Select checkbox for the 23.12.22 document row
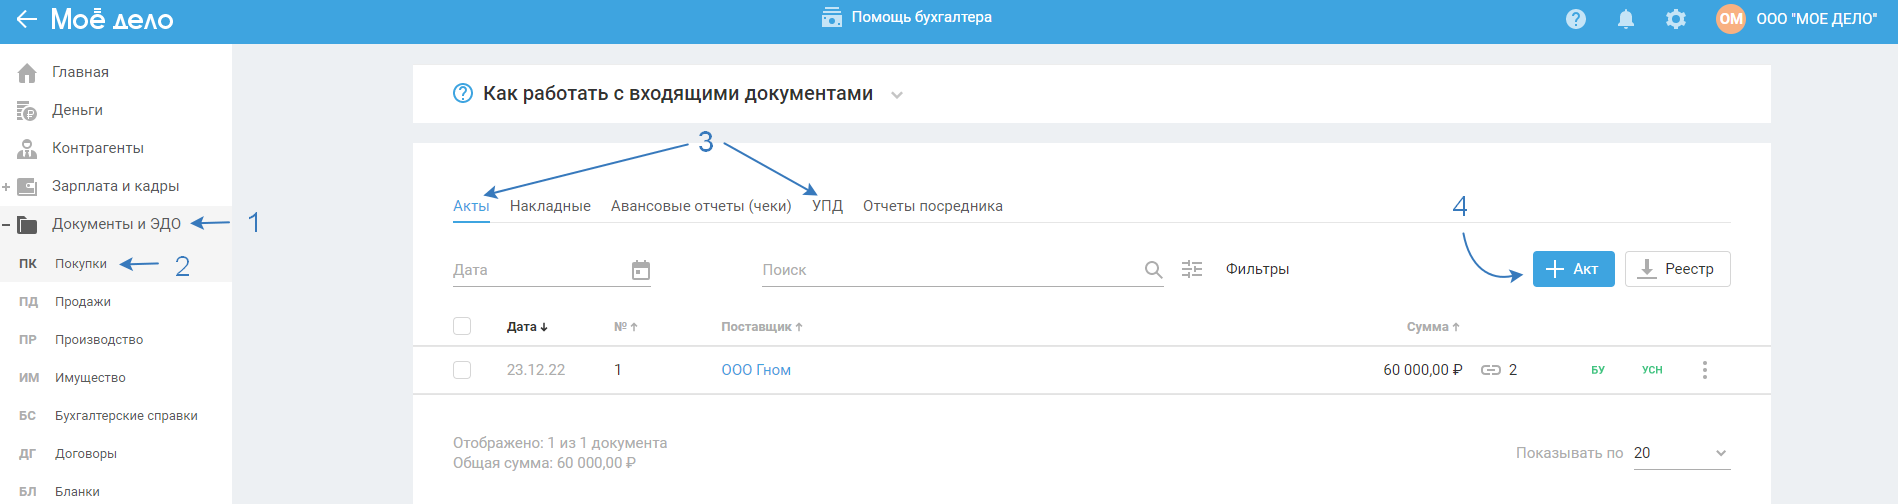Viewport: 1898px width, 504px height. point(462,370)
